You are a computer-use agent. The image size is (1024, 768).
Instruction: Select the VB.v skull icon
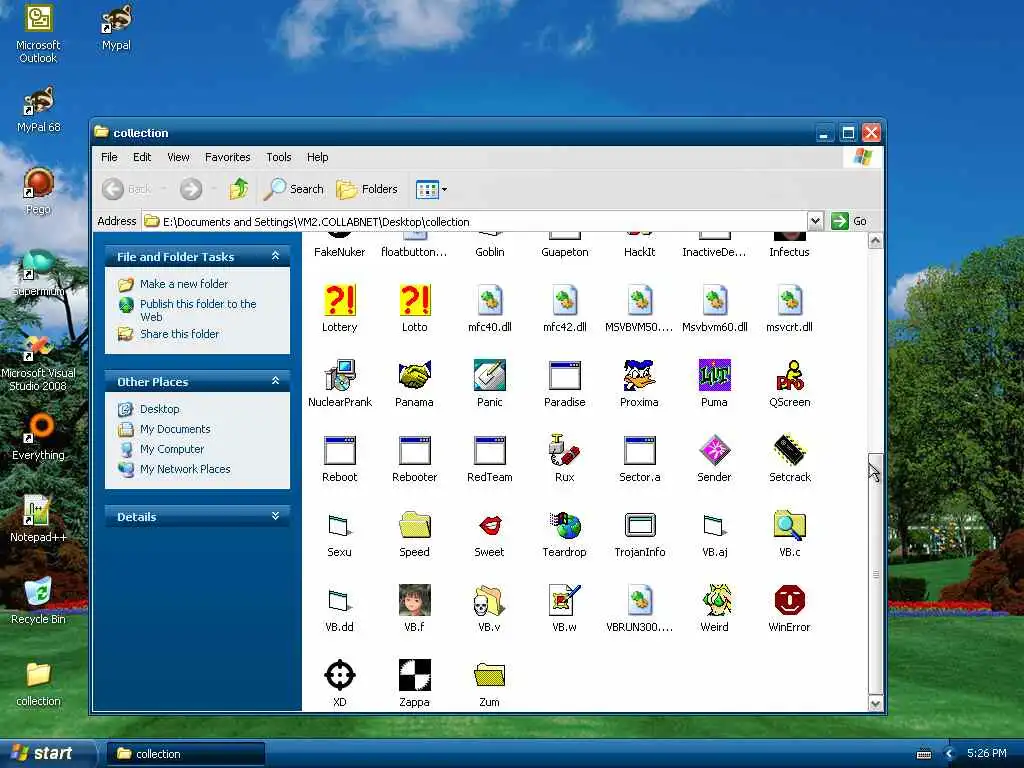pyautogui.click(x=490, y=600)
